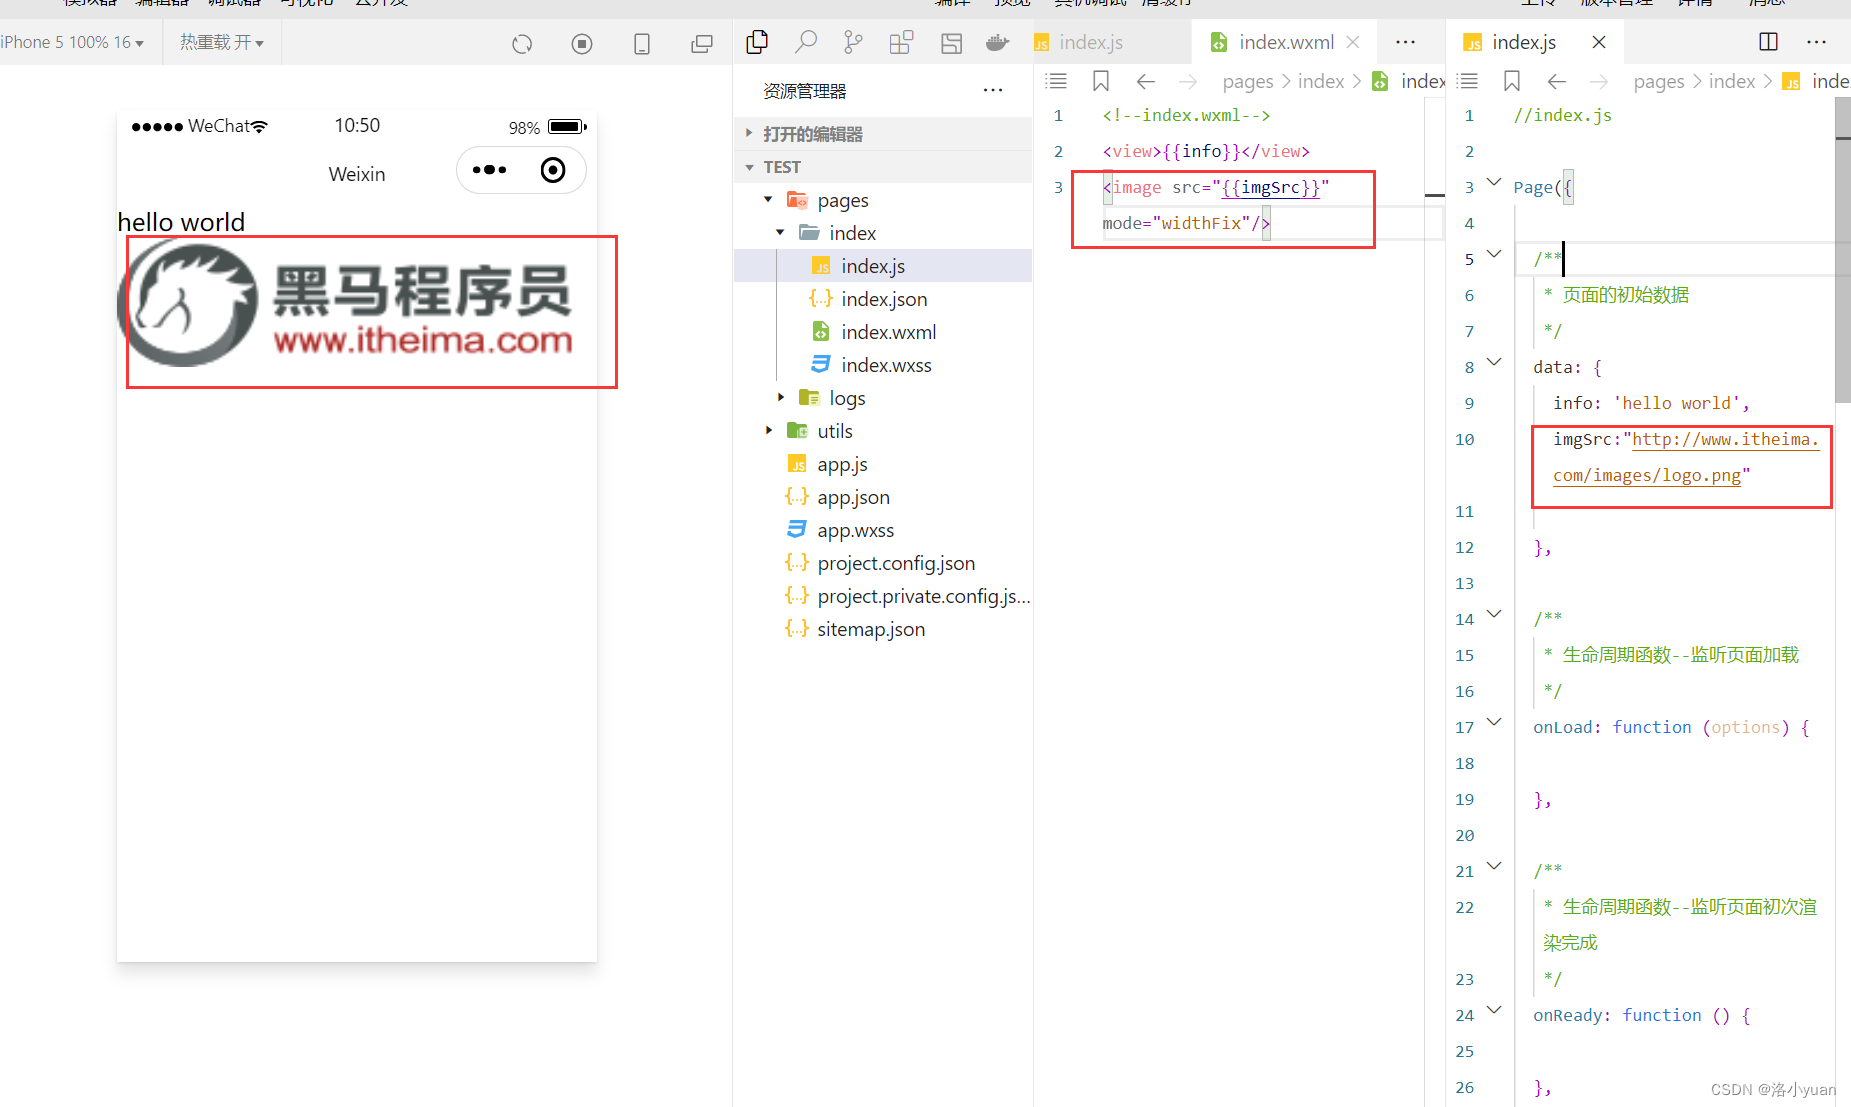Fold the onLoad function at line 17

tap(1494, 723)
